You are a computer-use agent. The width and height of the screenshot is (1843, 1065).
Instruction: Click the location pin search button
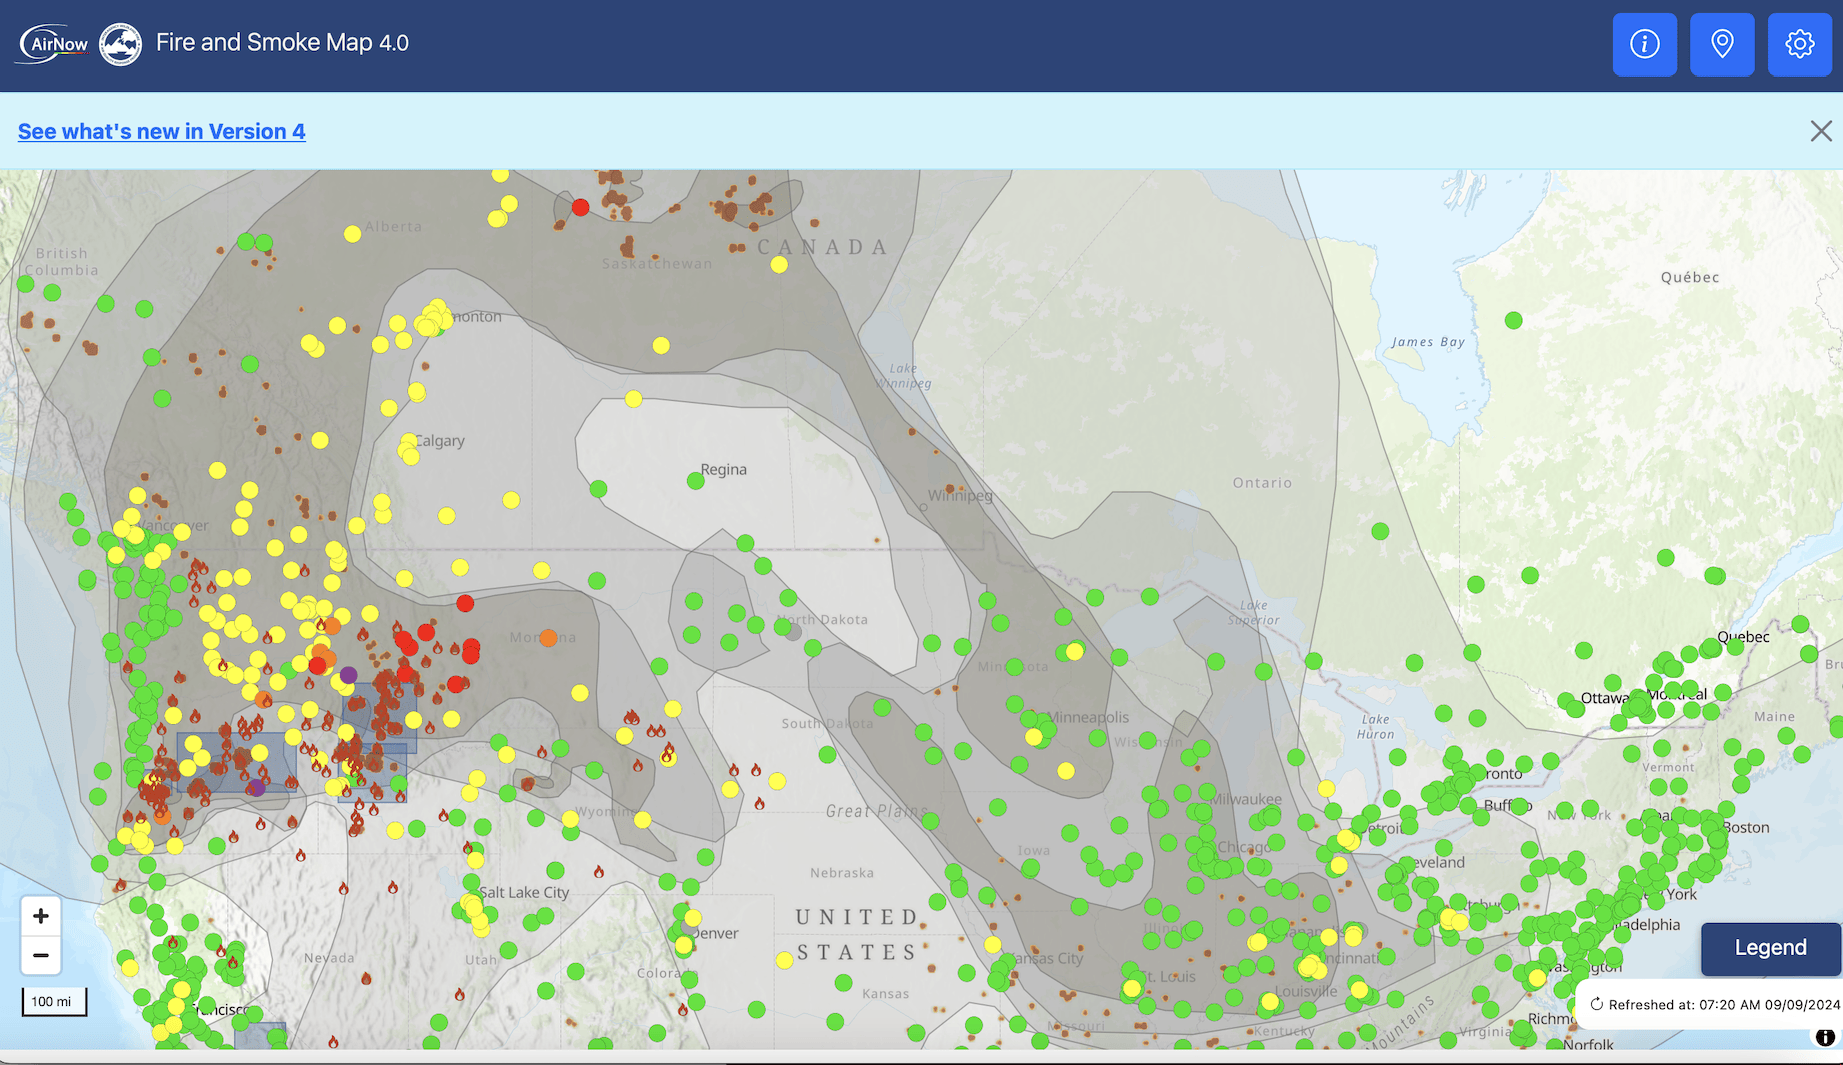coord(1721,44)
